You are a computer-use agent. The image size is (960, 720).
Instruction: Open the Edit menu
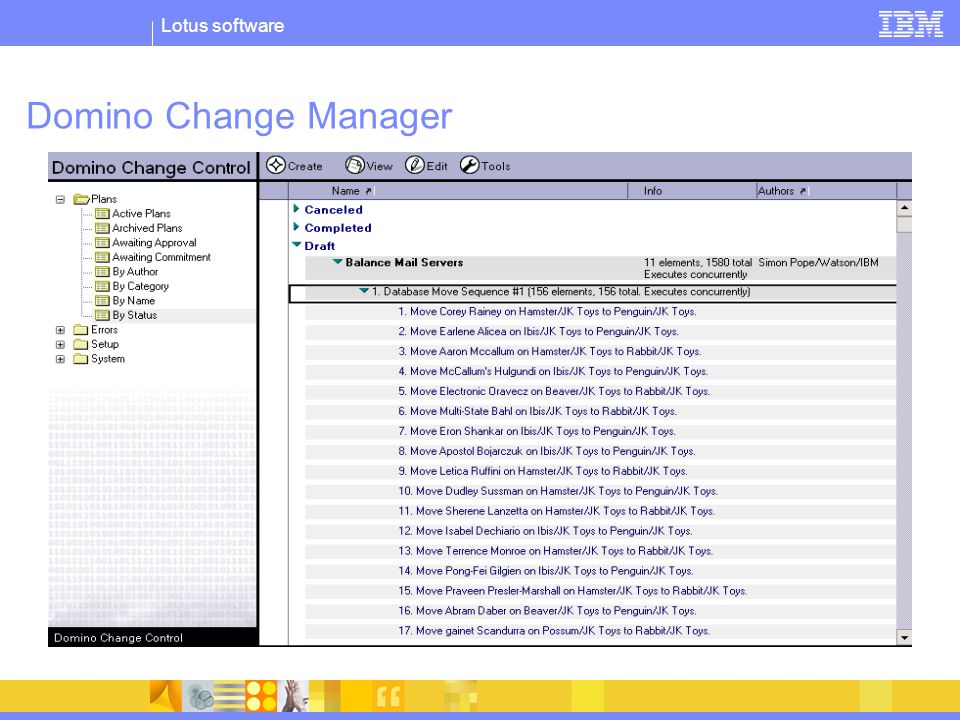[x=426, y=165]
